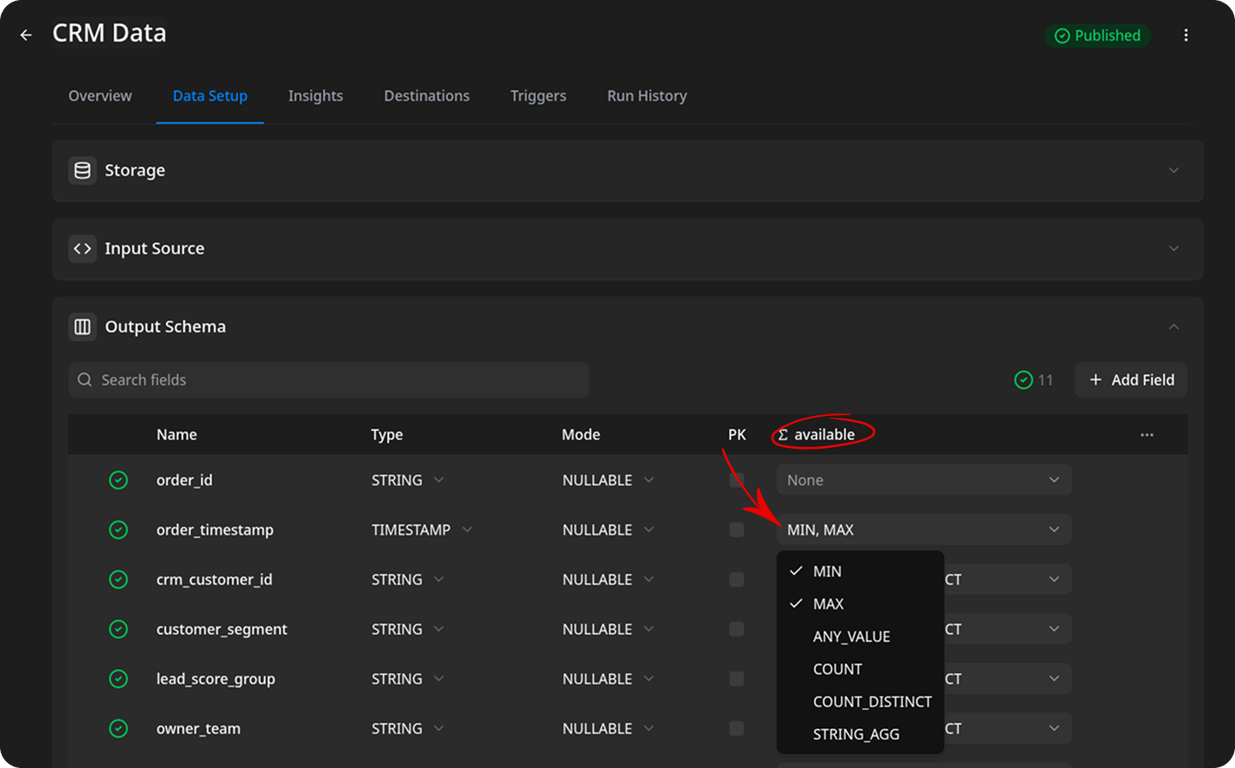Click the Name column header
The height and width of the screenshot is (768, 1235).
tap(177, 435)
